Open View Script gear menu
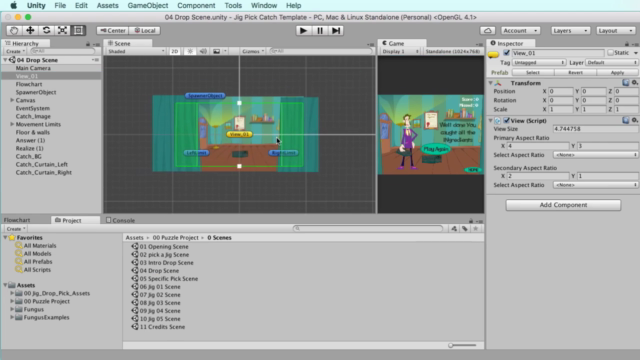This screenshot has height=360, width=640. (634, 120)
